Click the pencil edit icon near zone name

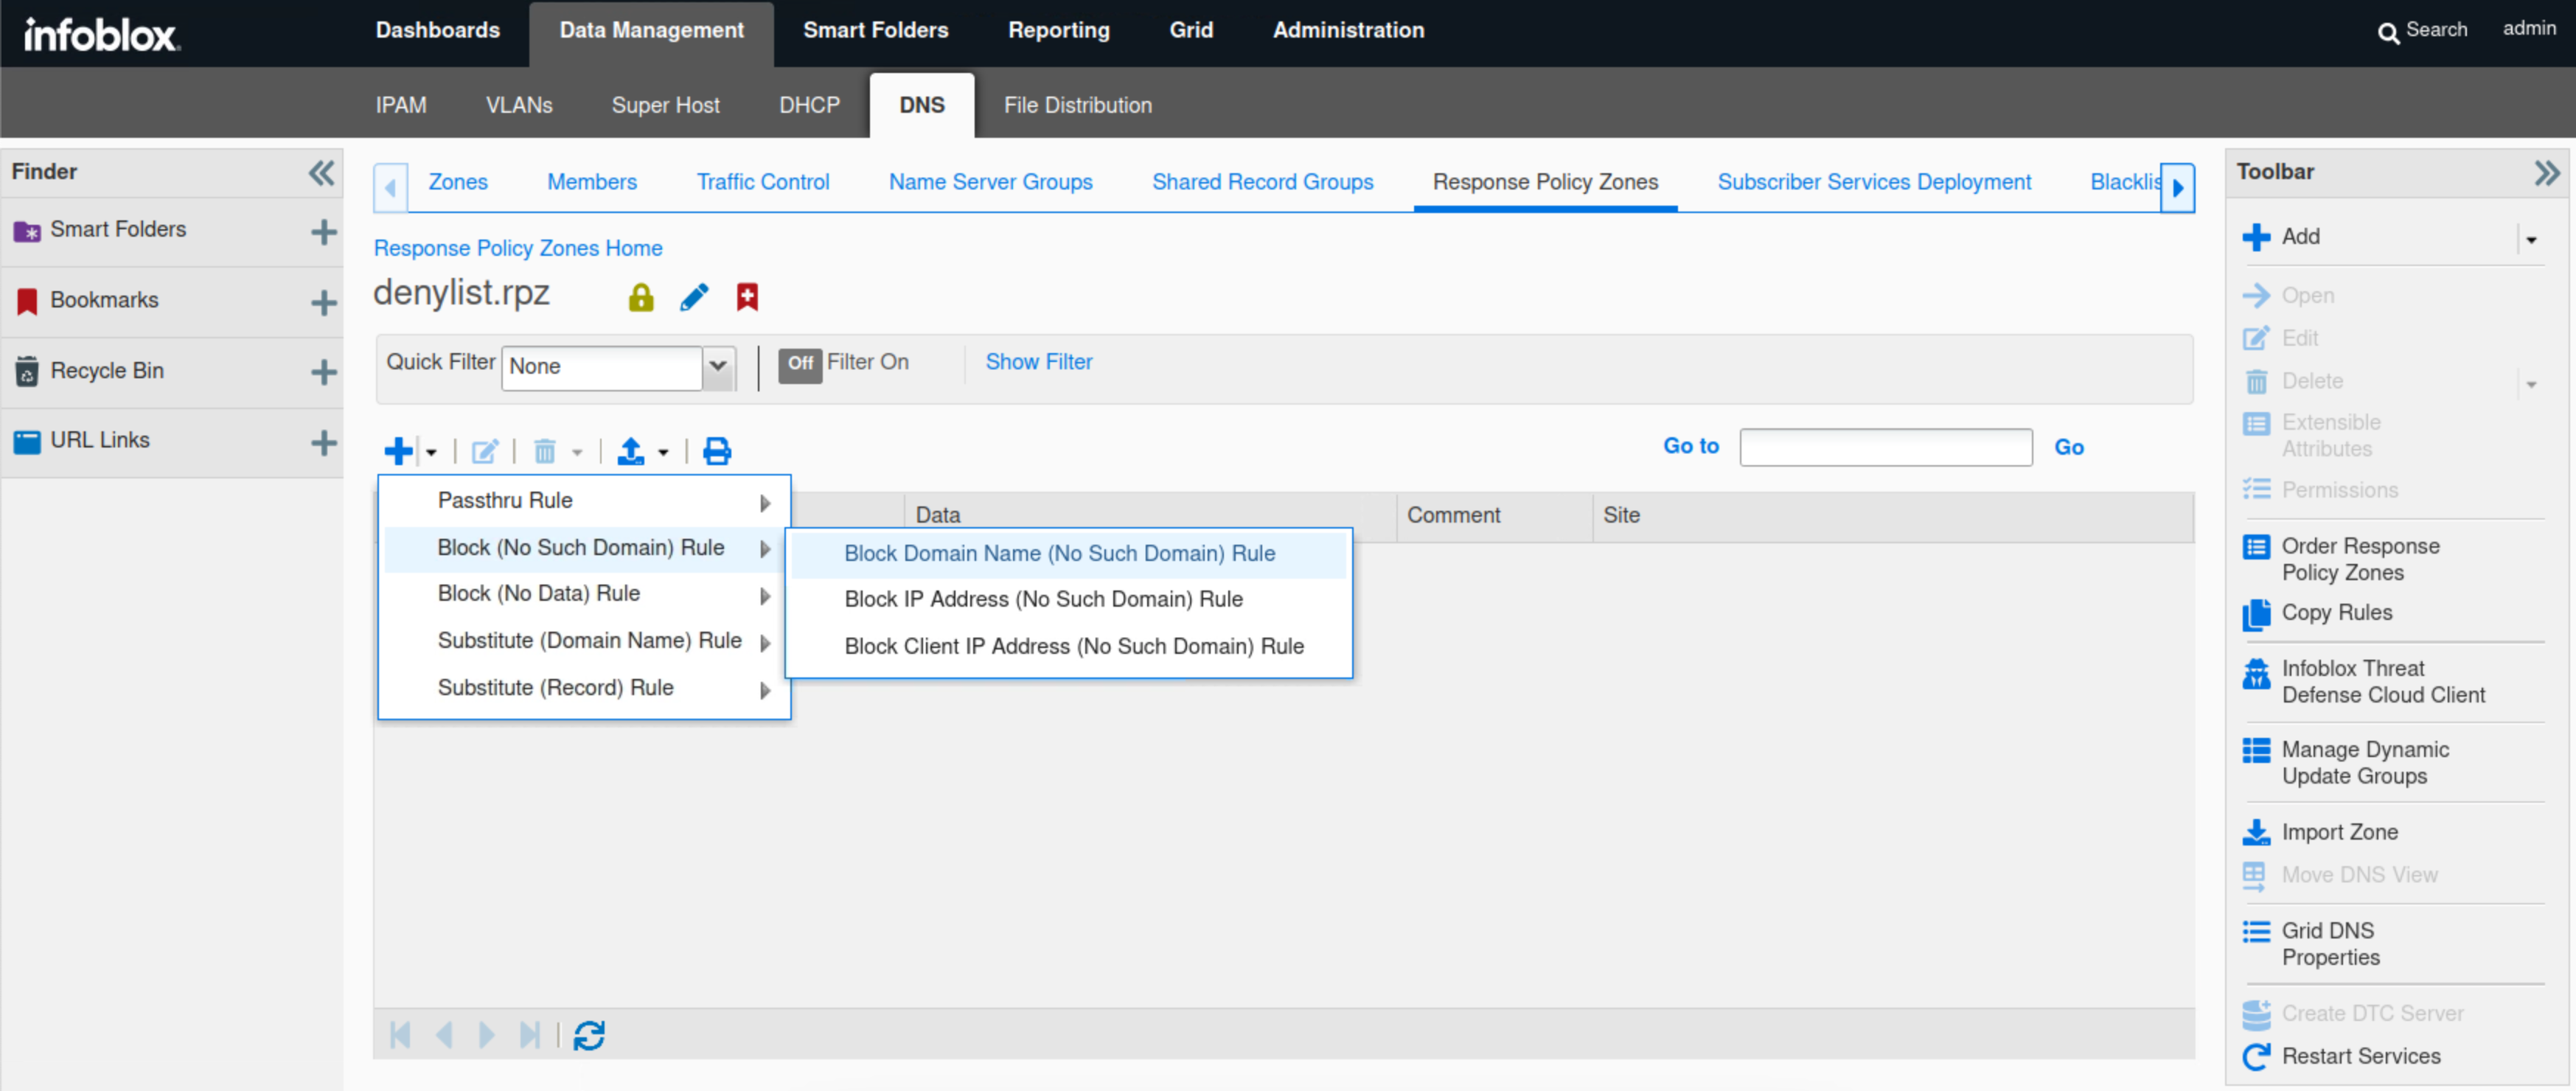[x=694, y=297]
